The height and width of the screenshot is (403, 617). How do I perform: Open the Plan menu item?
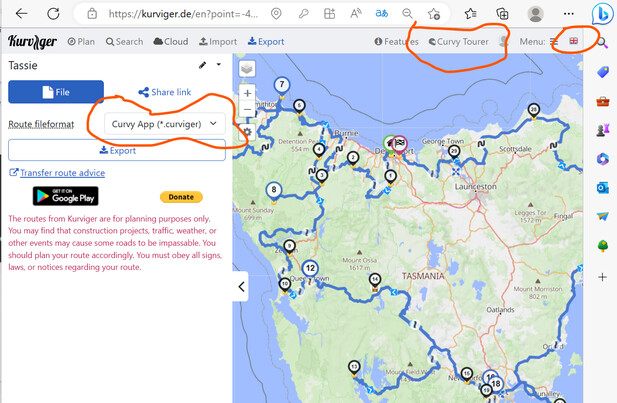point(81,42)
